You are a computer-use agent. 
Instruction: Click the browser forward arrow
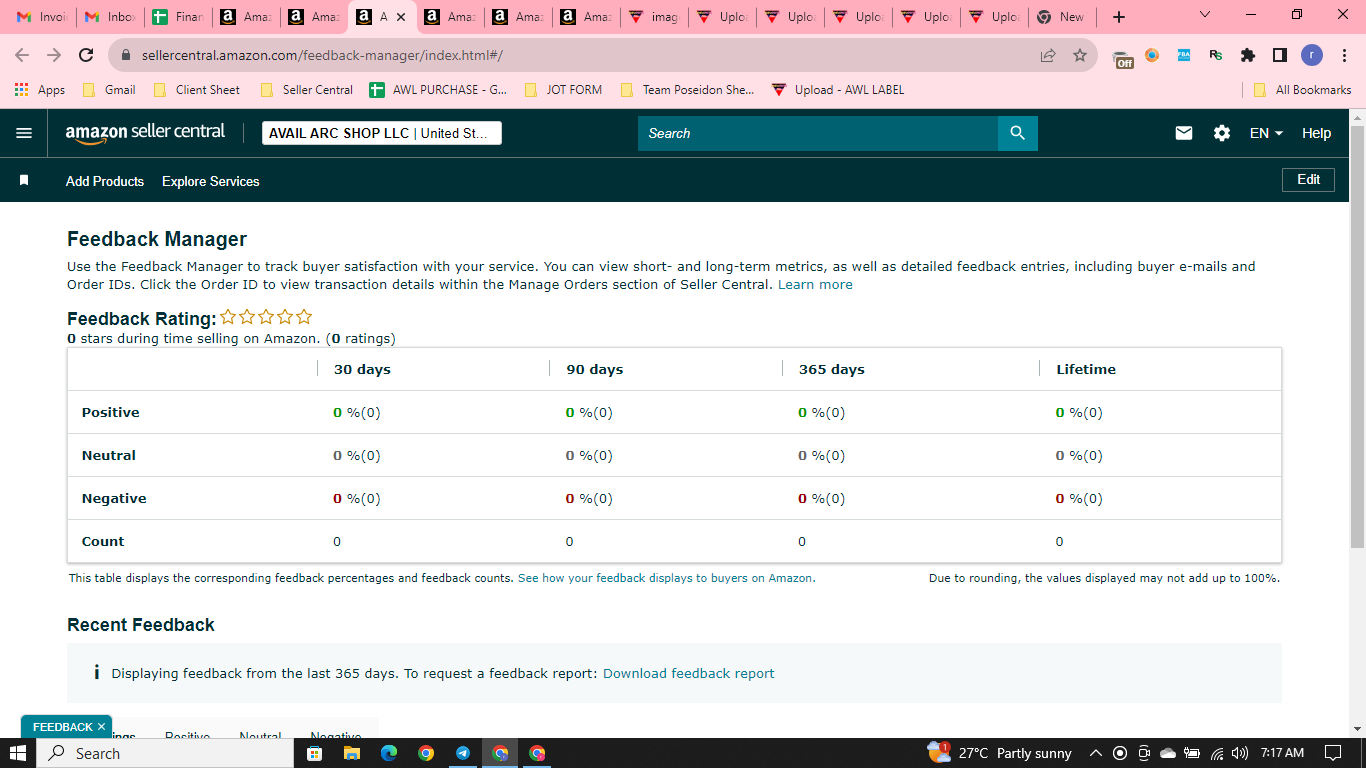(54, 56)
